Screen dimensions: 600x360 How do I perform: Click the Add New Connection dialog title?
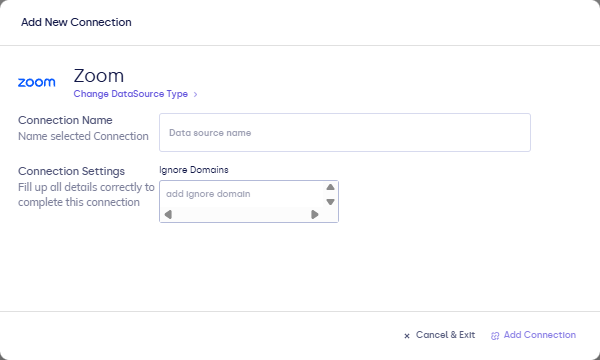(x=76, y=22)
